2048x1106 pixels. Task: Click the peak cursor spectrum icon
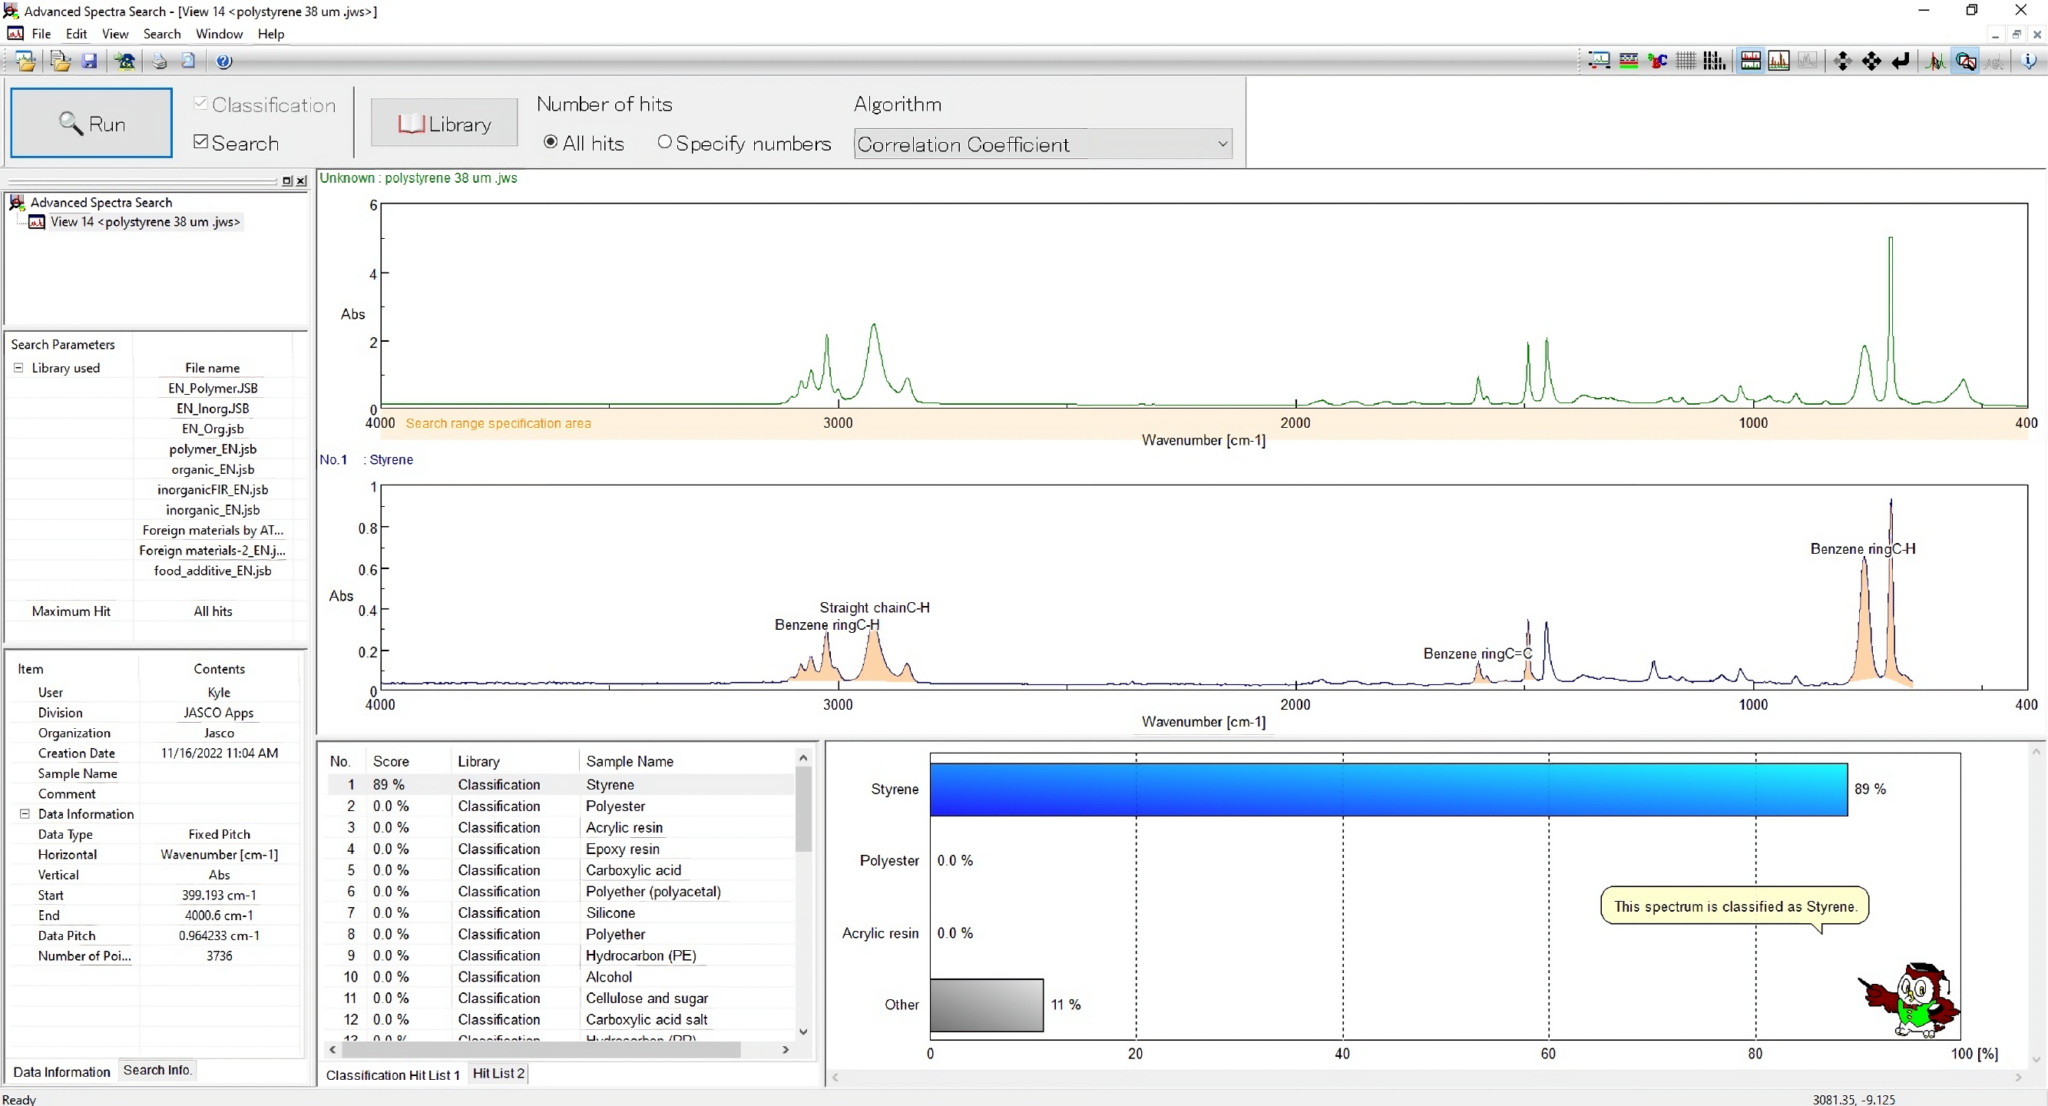coord(1936,61)
